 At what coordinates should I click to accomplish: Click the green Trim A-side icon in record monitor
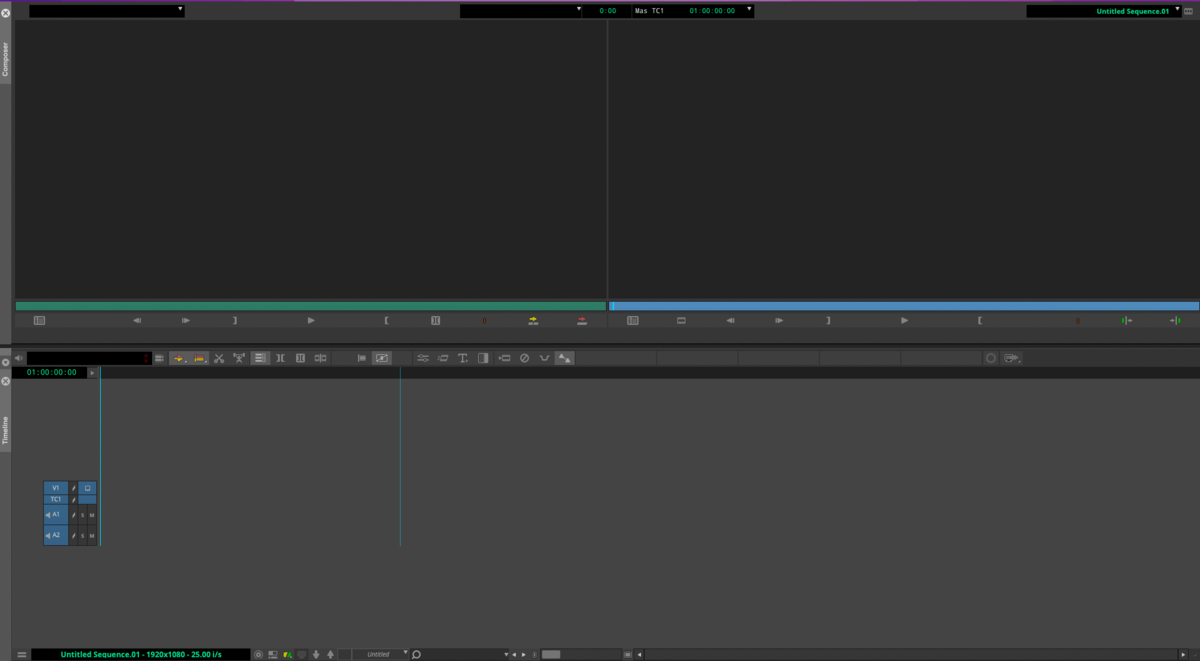coord(1127,320)
